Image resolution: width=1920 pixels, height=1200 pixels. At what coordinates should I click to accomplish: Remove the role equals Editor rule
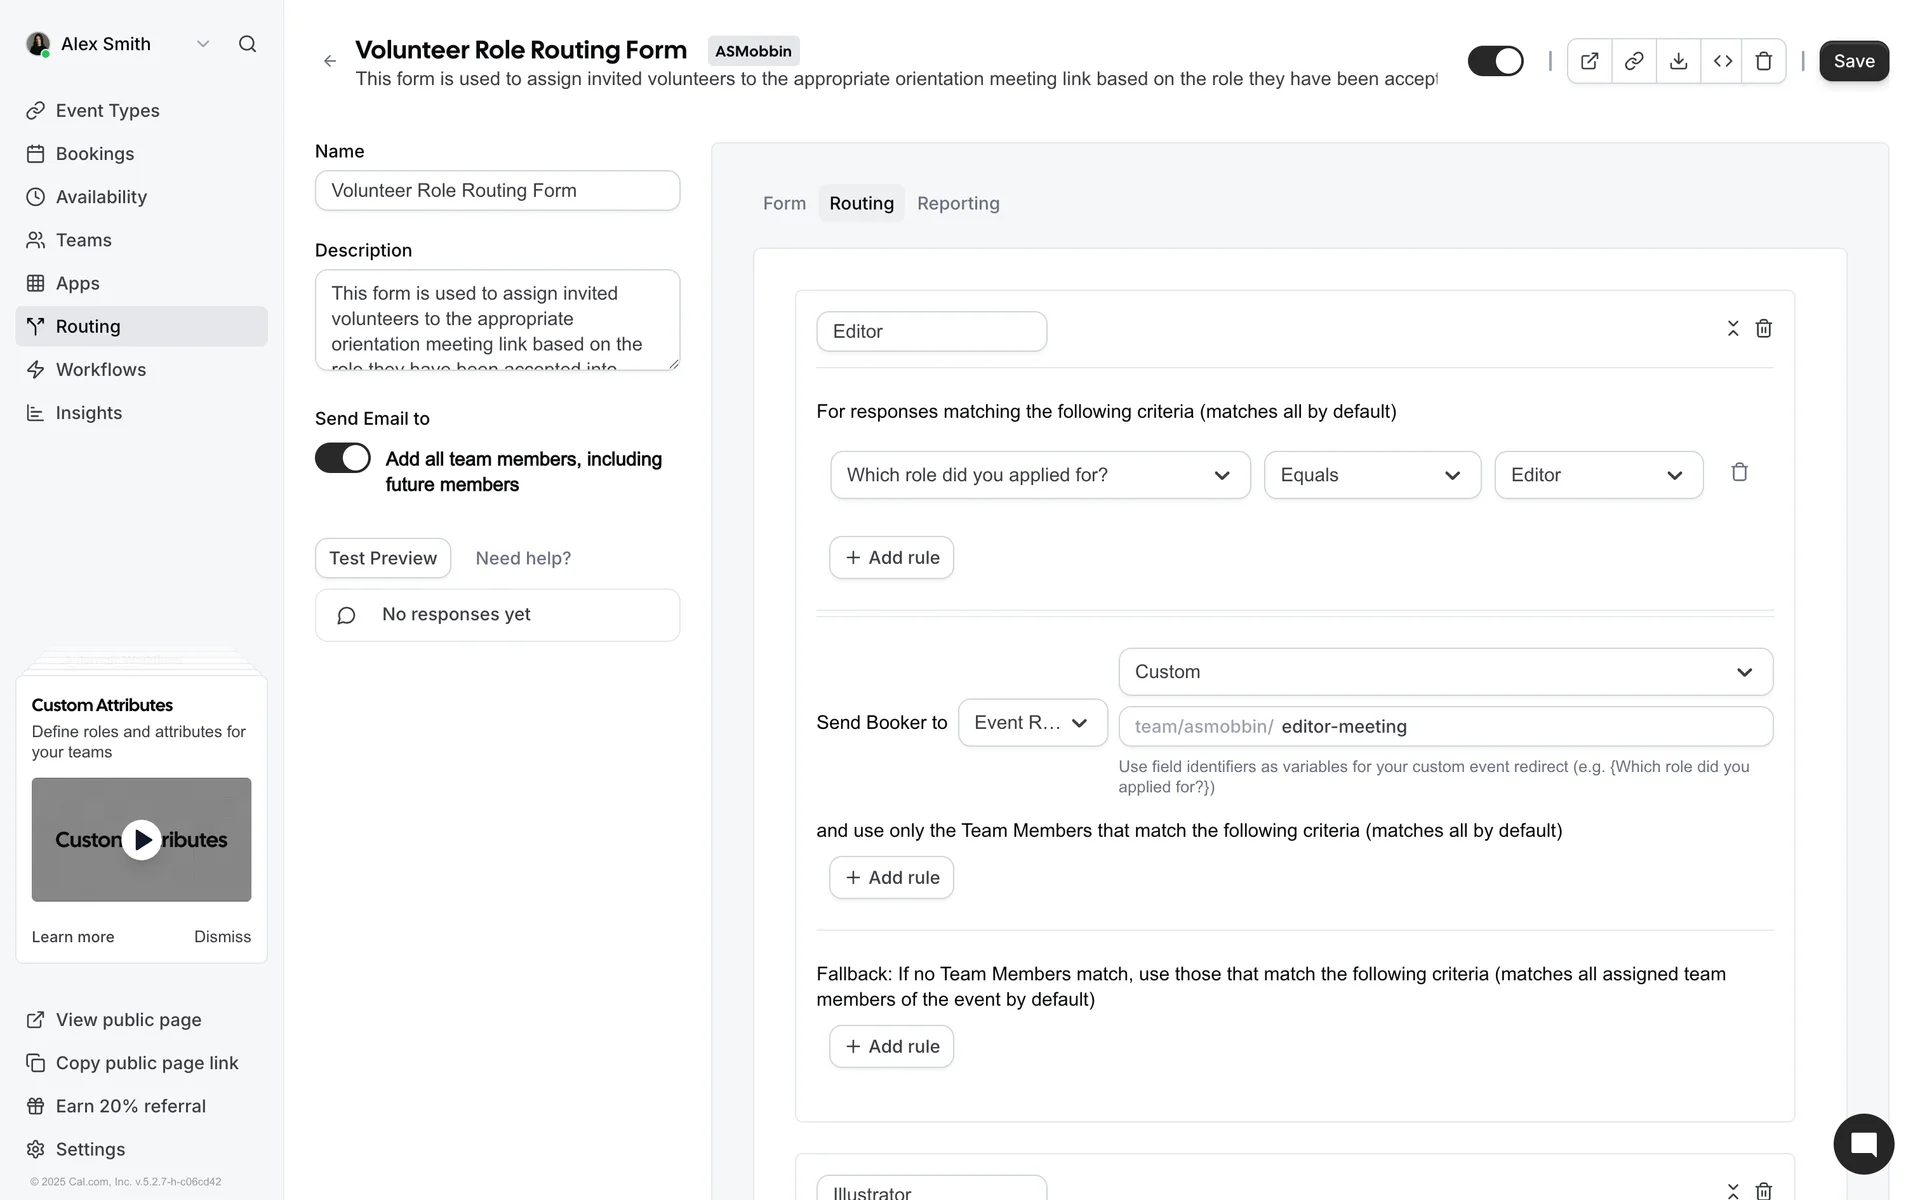(1739, 473)
